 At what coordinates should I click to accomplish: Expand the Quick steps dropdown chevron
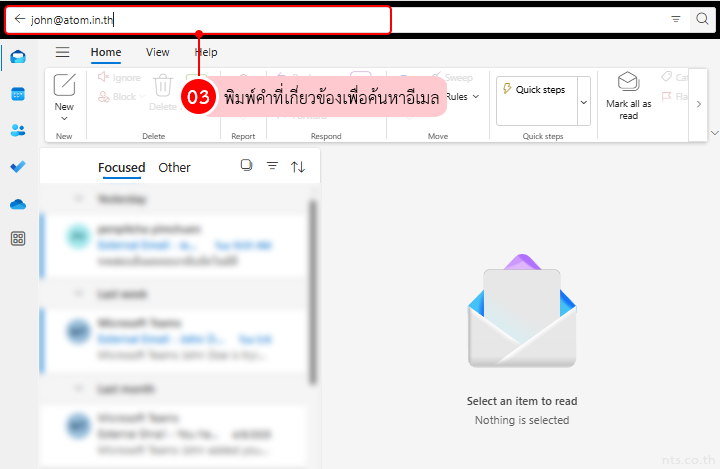(584, 102)
